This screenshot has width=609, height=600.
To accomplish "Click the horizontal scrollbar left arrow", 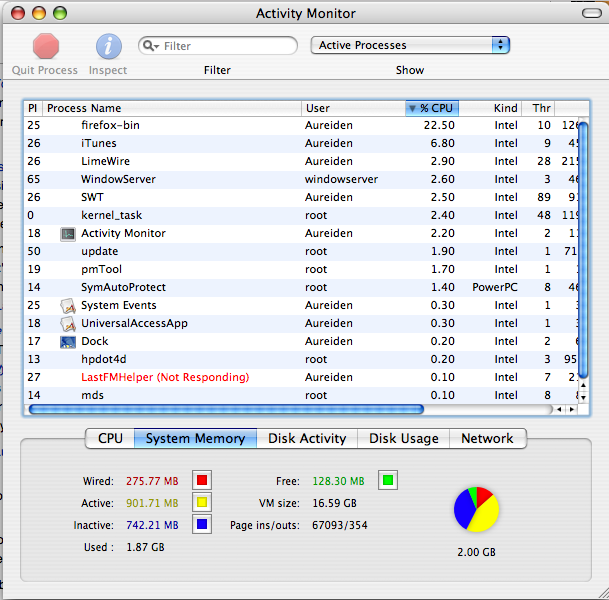I will coord(559,409).
